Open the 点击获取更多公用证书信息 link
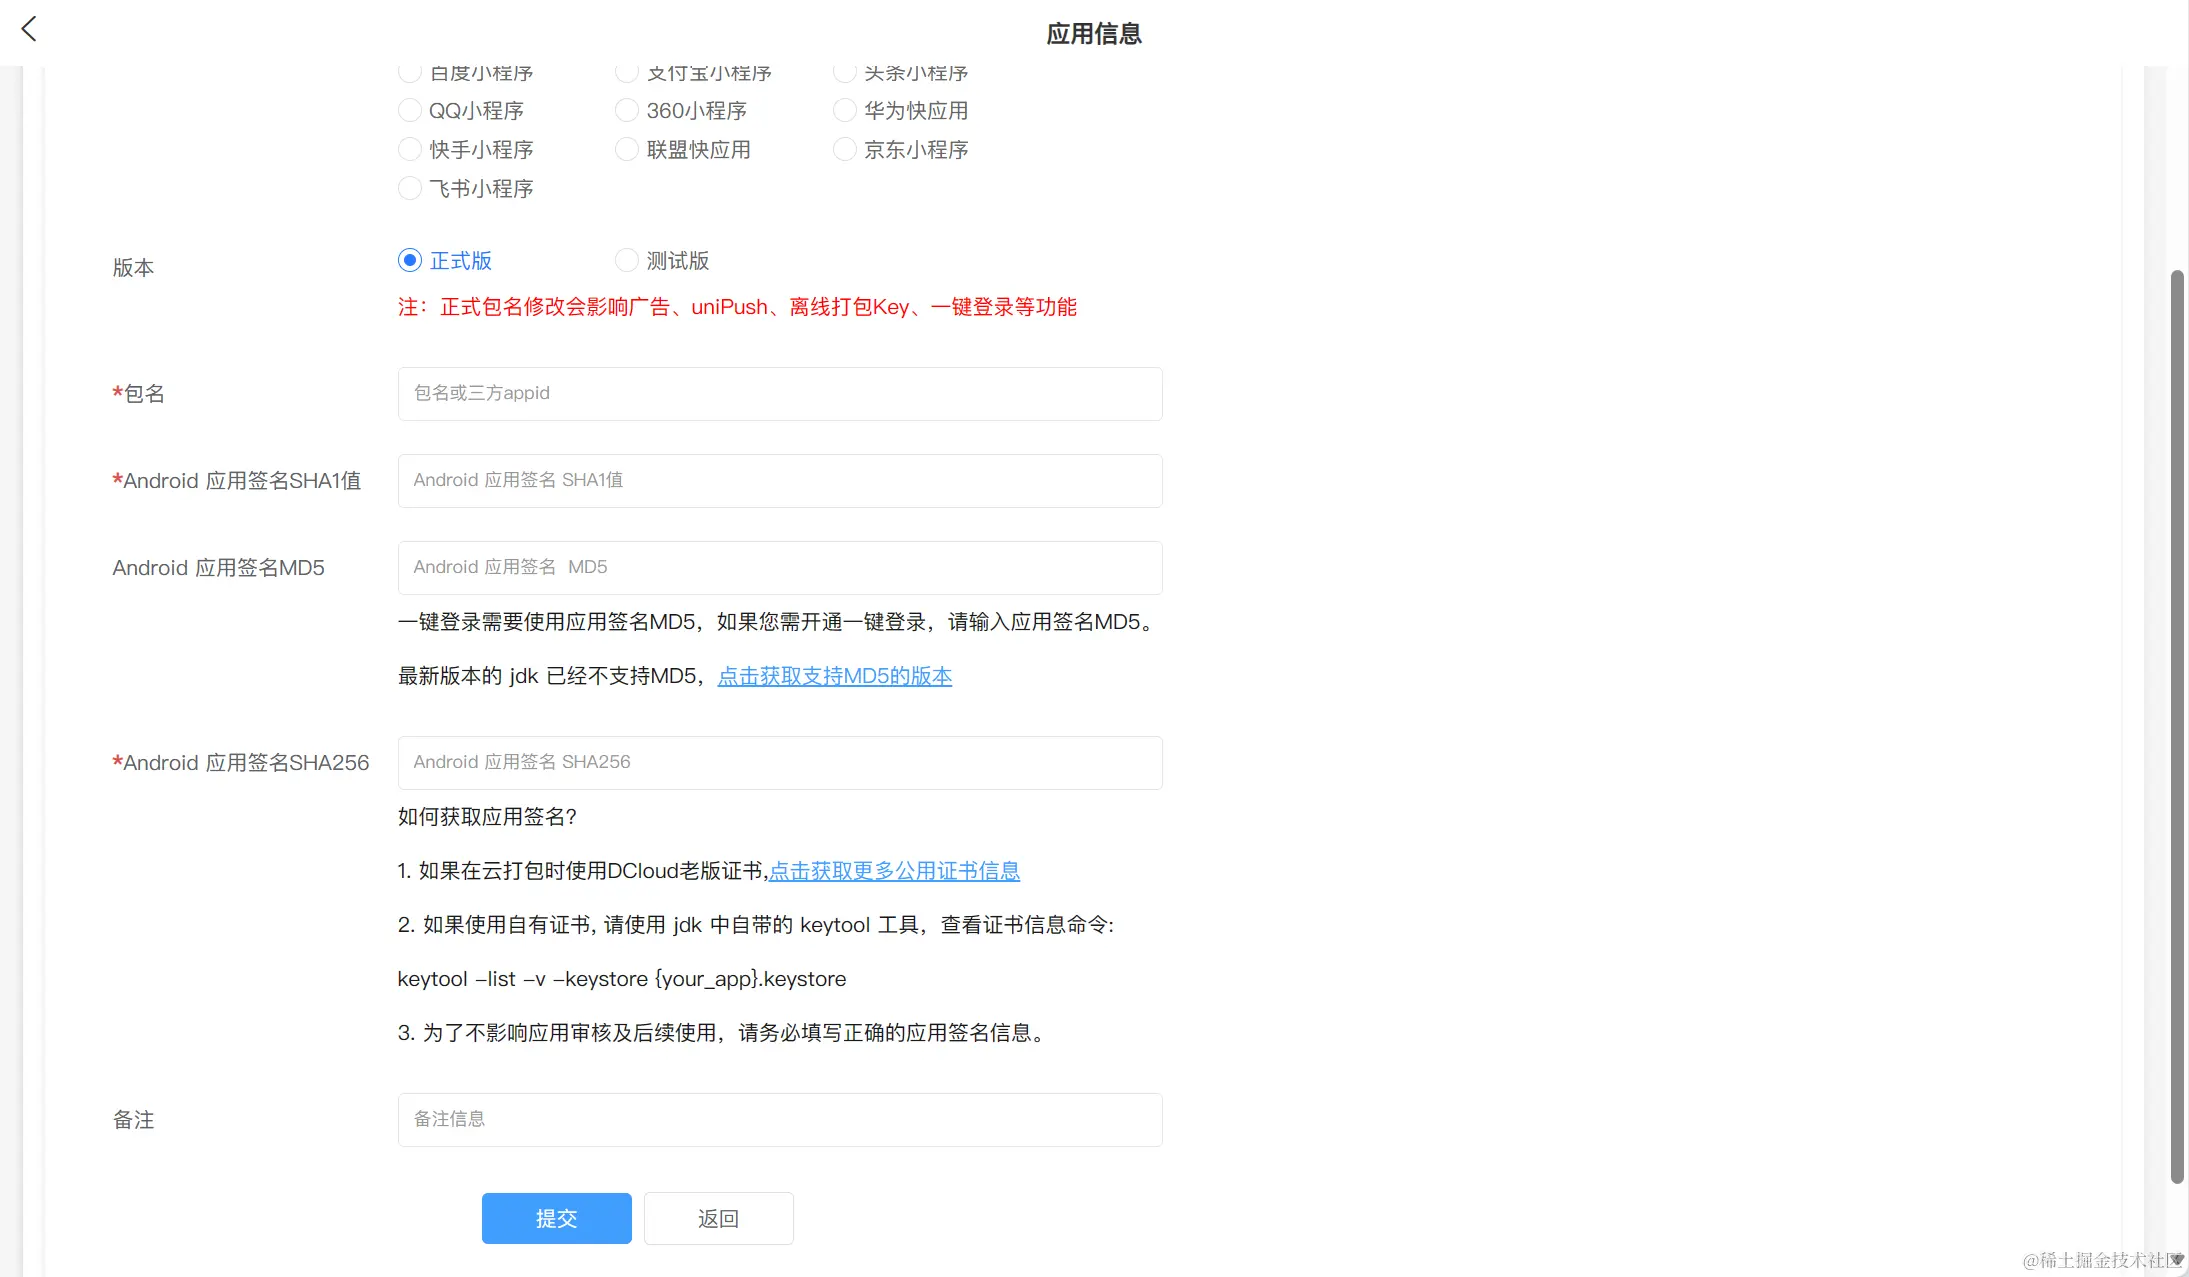The image size is (2189, 1277). [x=894, y=871]
